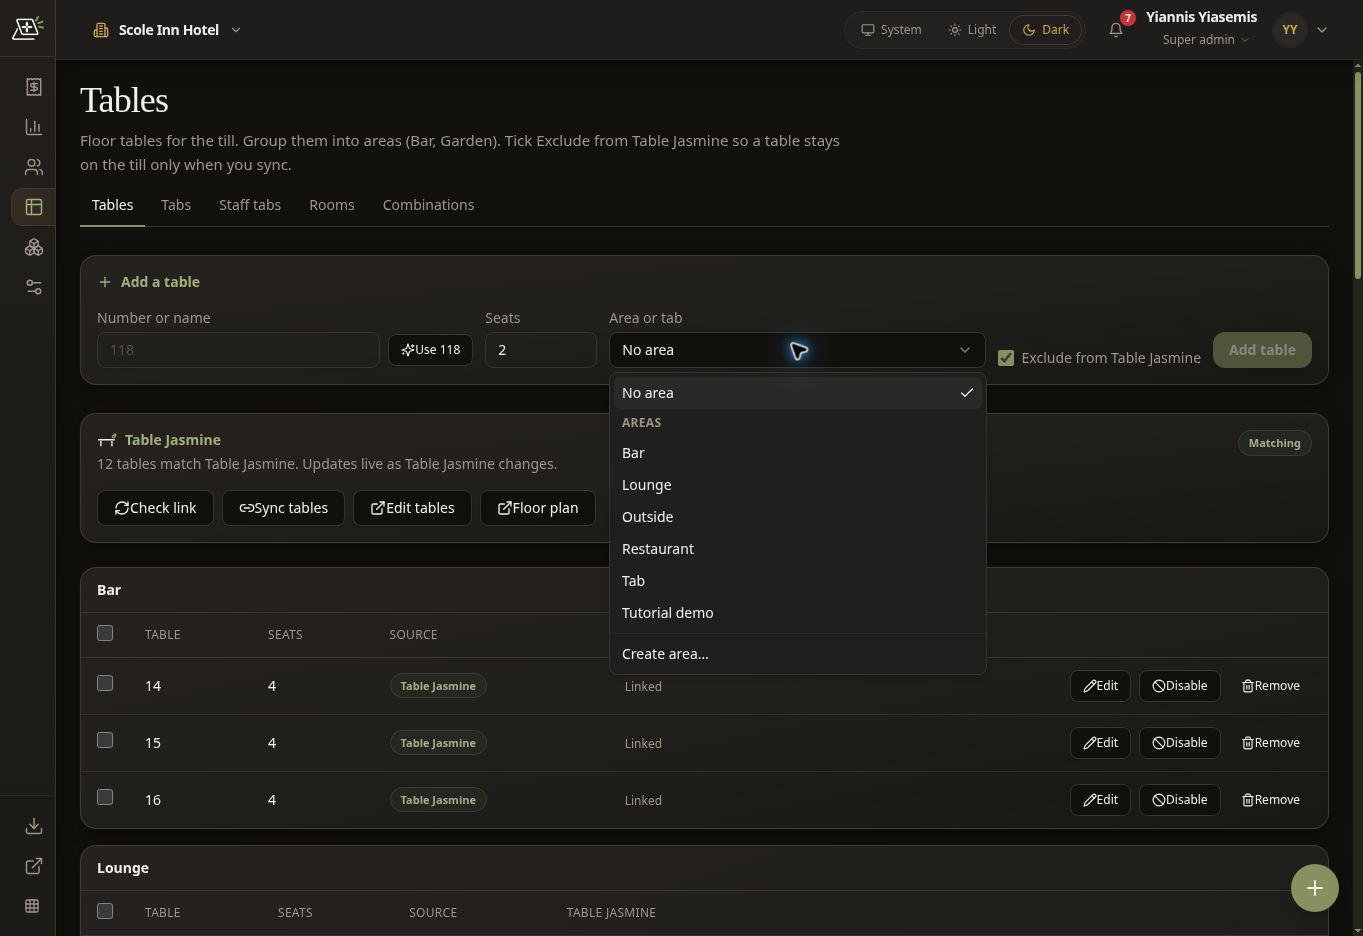Click into the Seats input field
The width and height of the screenshot is (1363, 936).
[x=541, y=350]
